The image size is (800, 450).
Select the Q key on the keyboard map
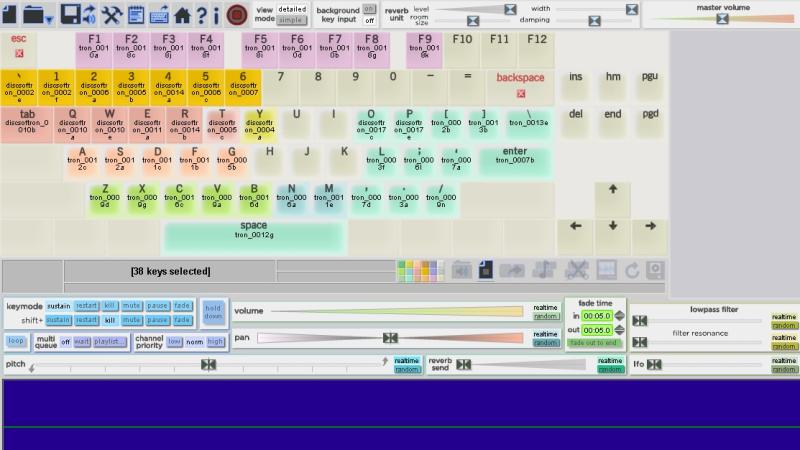coord(72,125)
